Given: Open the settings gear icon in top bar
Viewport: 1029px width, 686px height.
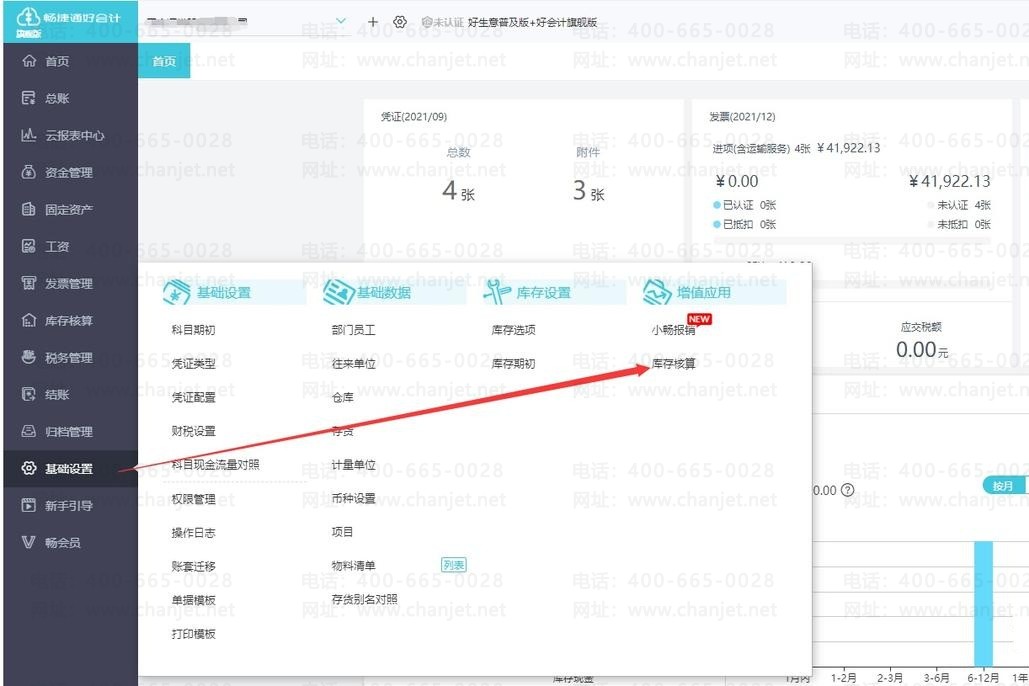Looking at the screenshot, I should coord(400,22).
